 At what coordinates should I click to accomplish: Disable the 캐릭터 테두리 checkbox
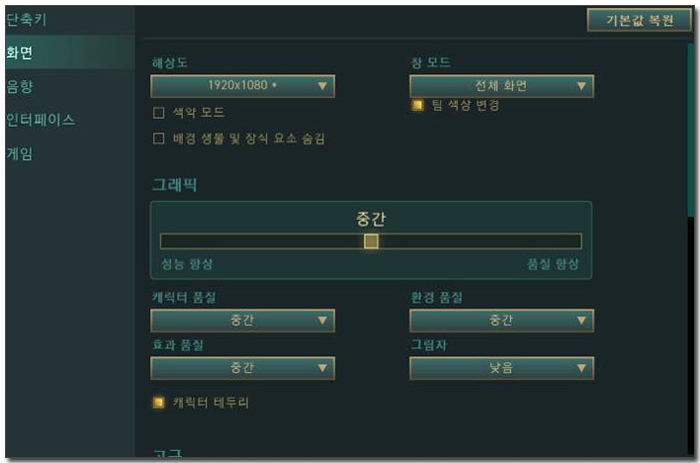click(158, 402)
